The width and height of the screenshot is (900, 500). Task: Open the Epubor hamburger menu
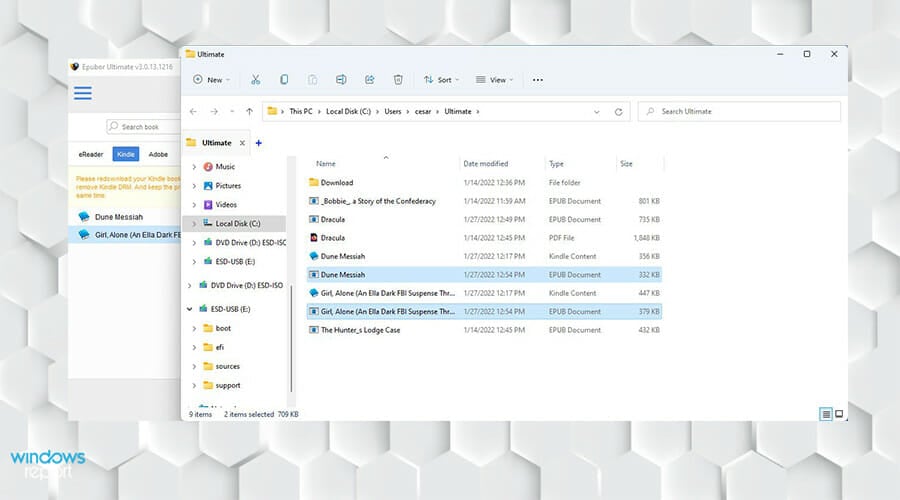pyautogui.click(x=83, y=93)
